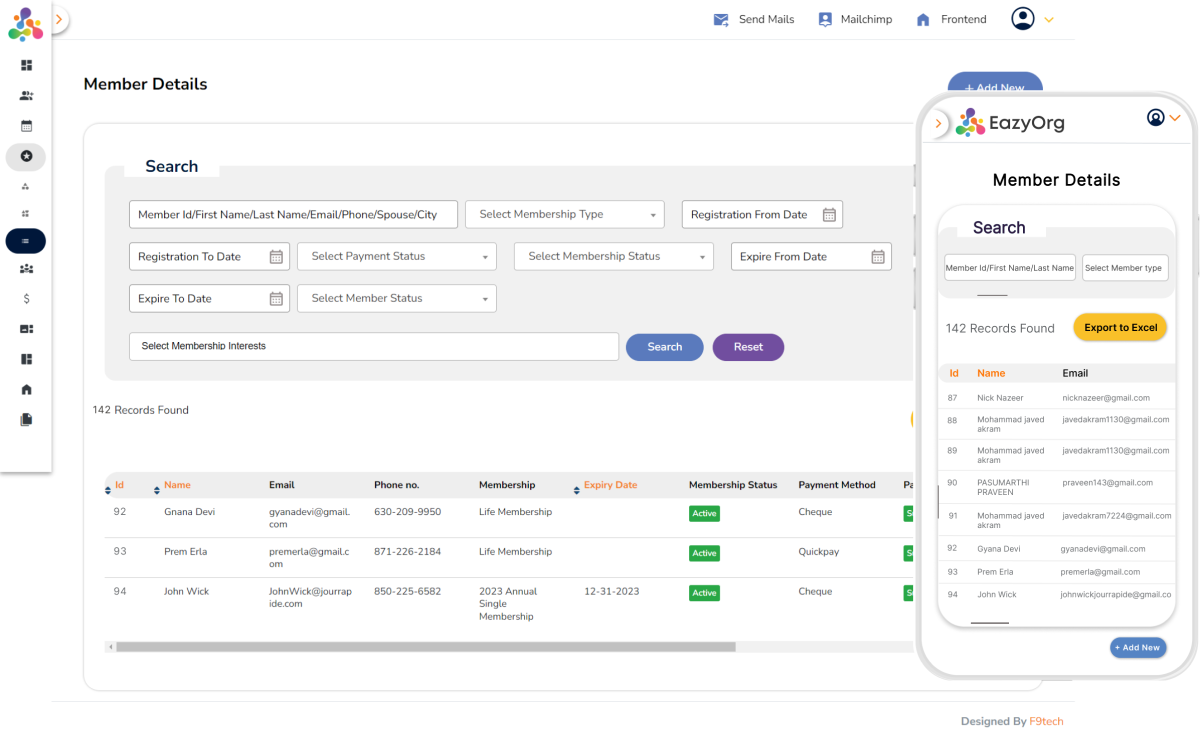Click the Export to Excel button
The height and width of the screenshot is (741, 1200).
pyautogui.click(x=1120, y=328)
